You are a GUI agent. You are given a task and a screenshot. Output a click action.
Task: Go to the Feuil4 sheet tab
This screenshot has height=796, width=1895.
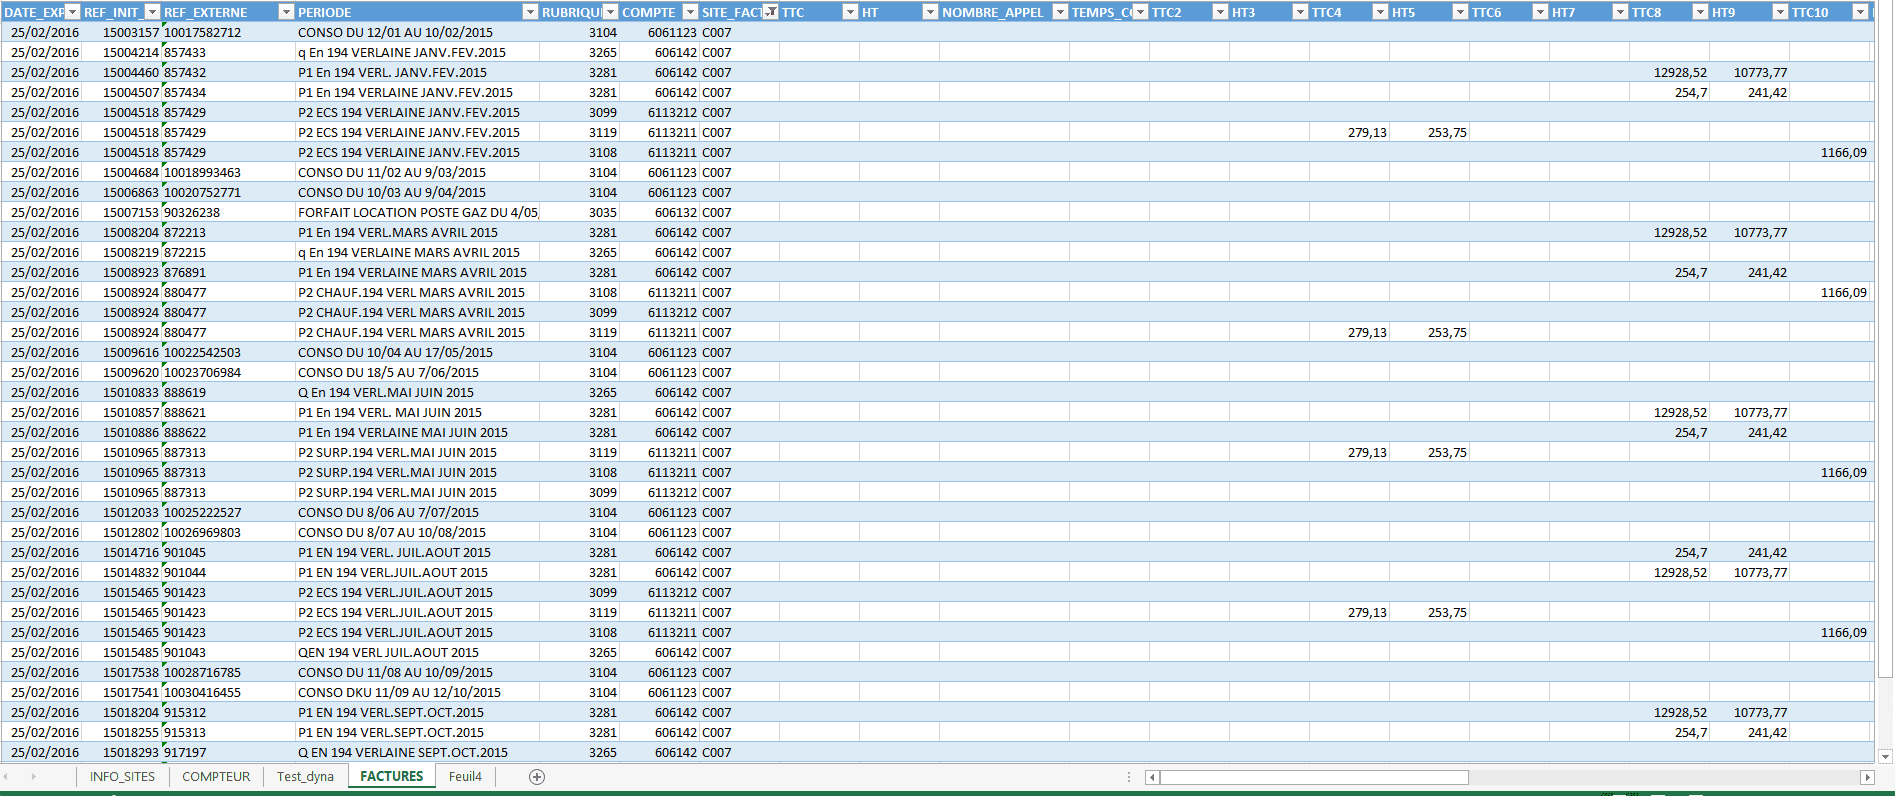coord(465,777)
